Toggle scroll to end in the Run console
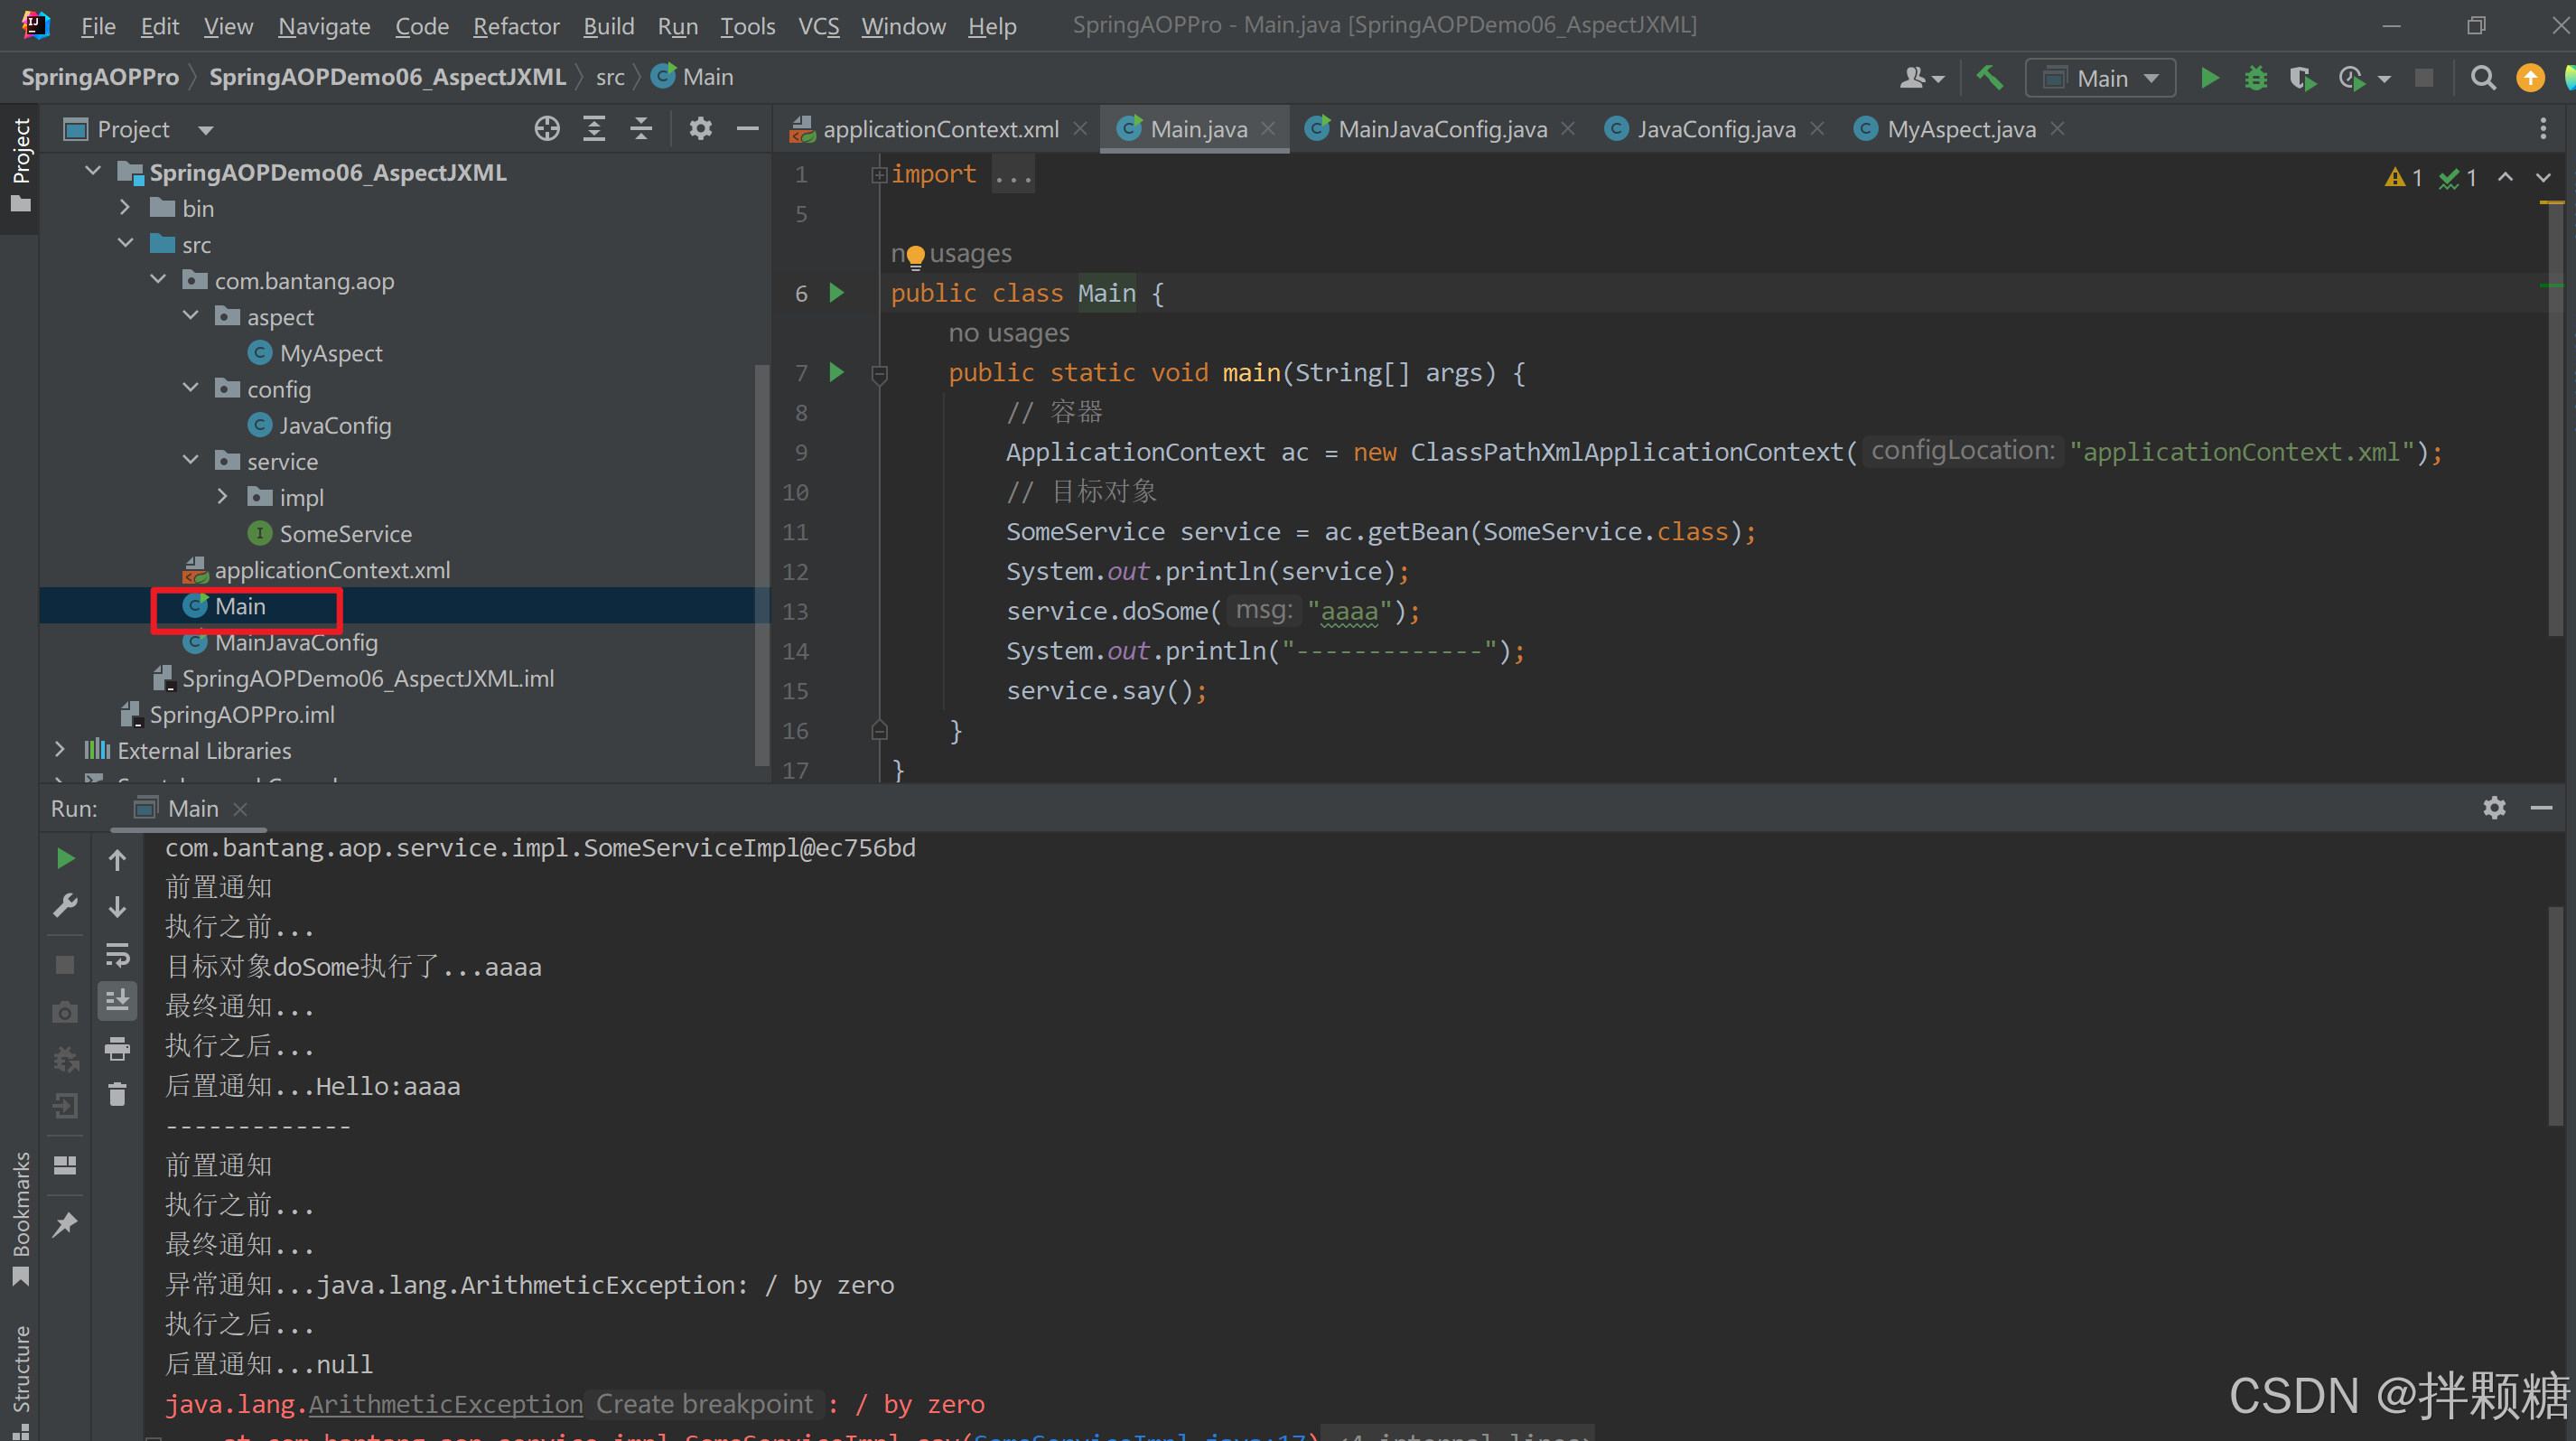Viewport: 2576px width, 1441px height. tap(117, 1001)
